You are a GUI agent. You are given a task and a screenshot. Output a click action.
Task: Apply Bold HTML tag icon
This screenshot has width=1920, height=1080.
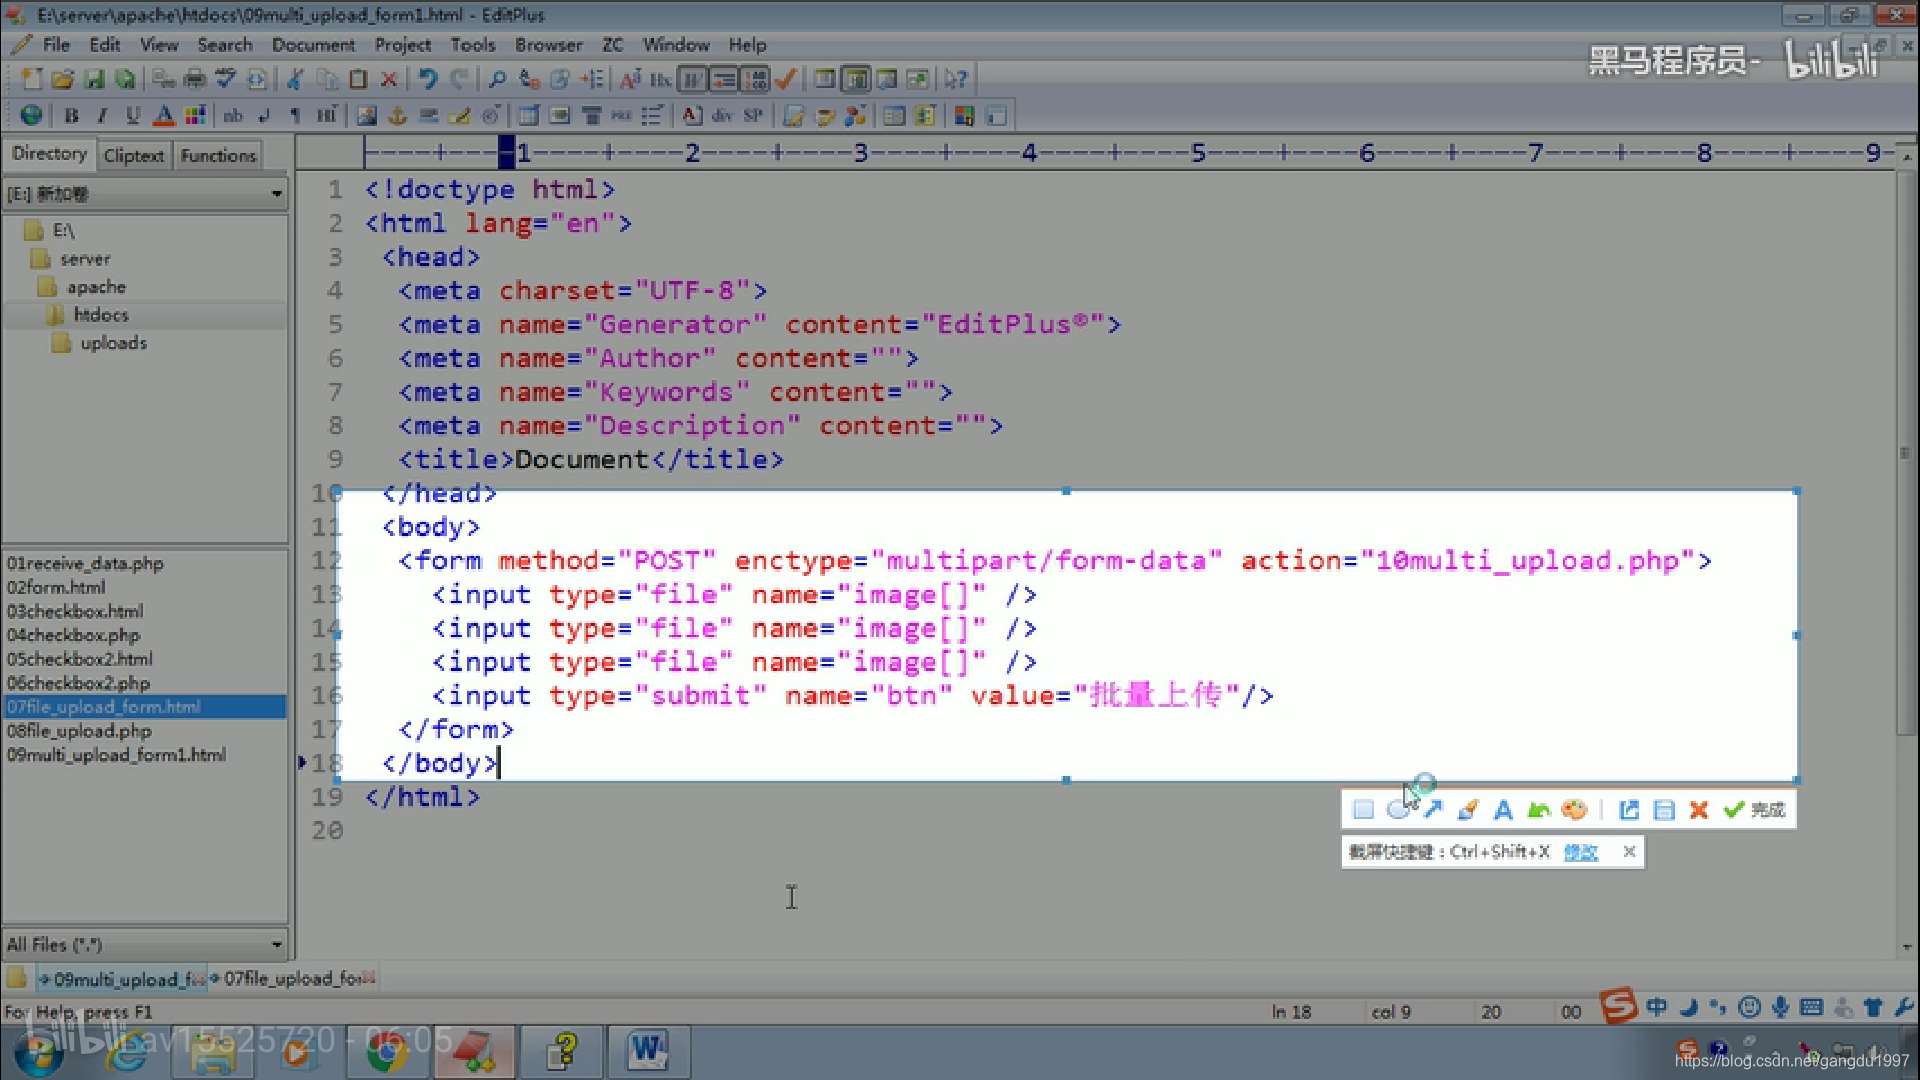71,115
